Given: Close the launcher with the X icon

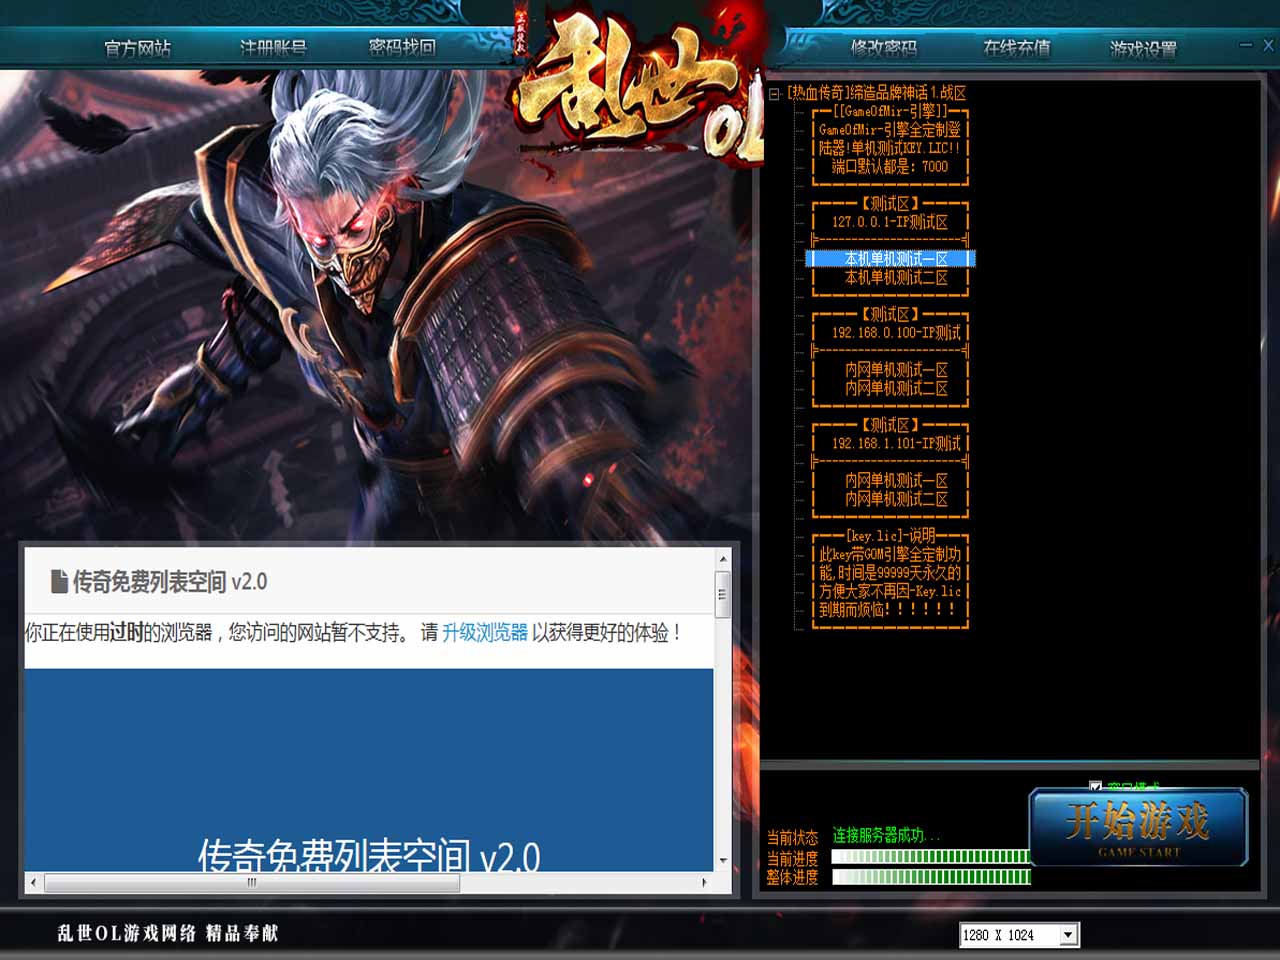Looking at the screenshot, I should point(1268,45).
